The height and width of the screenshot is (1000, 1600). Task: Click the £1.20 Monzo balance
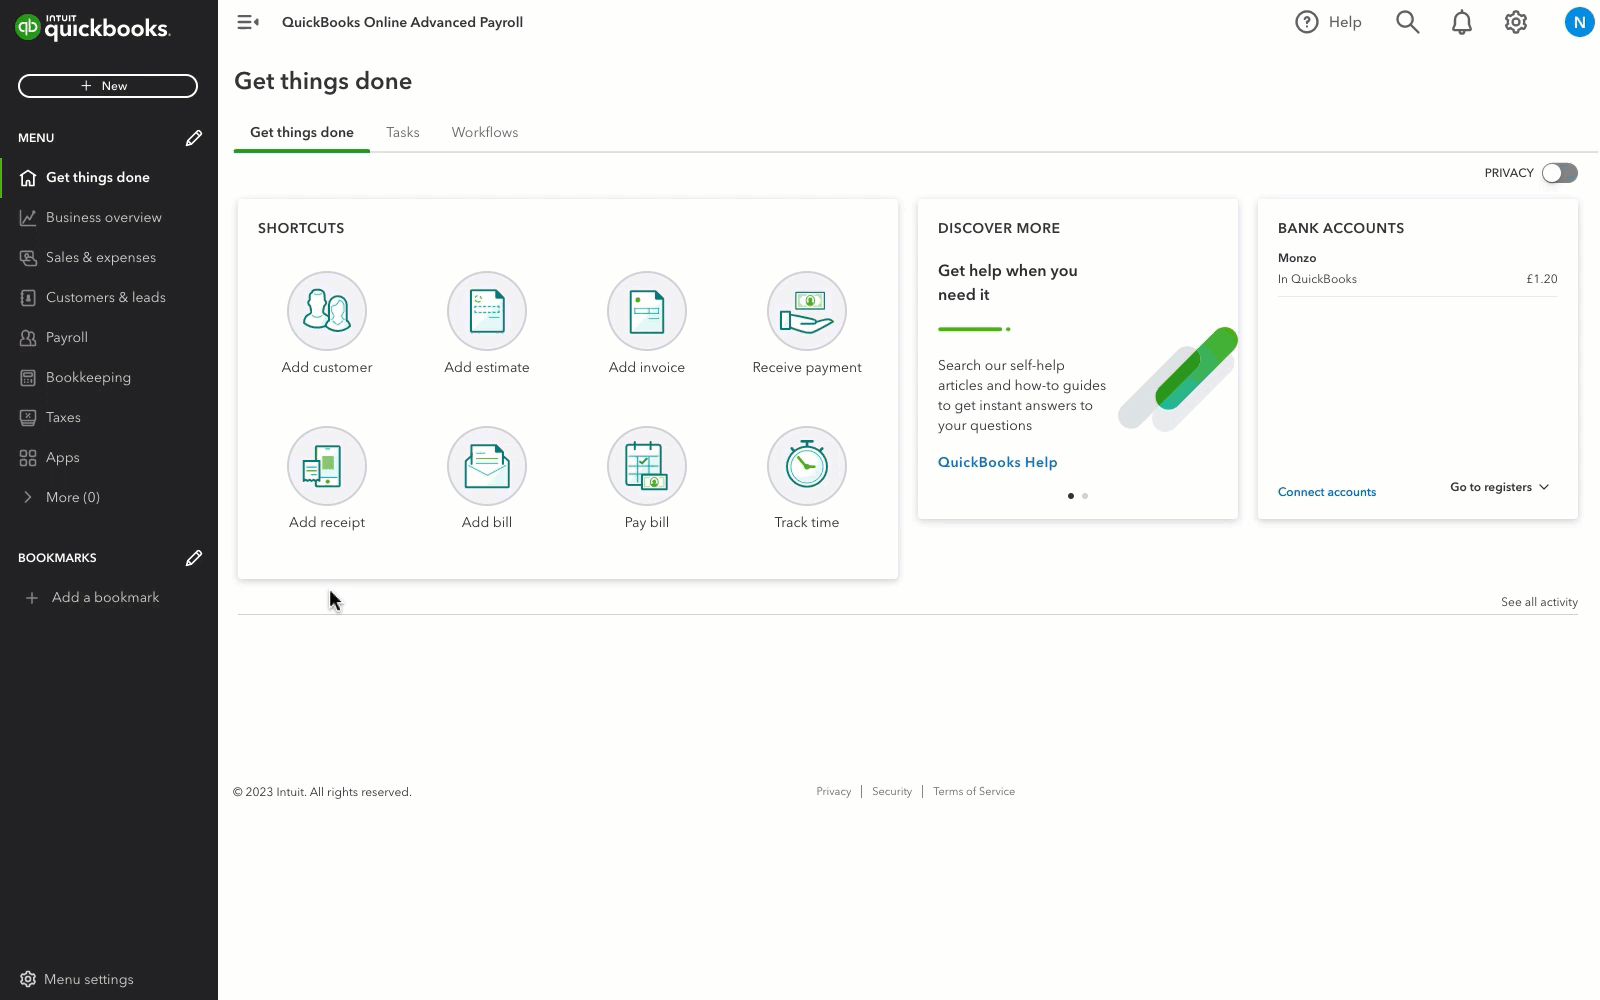click(1542, 279)
